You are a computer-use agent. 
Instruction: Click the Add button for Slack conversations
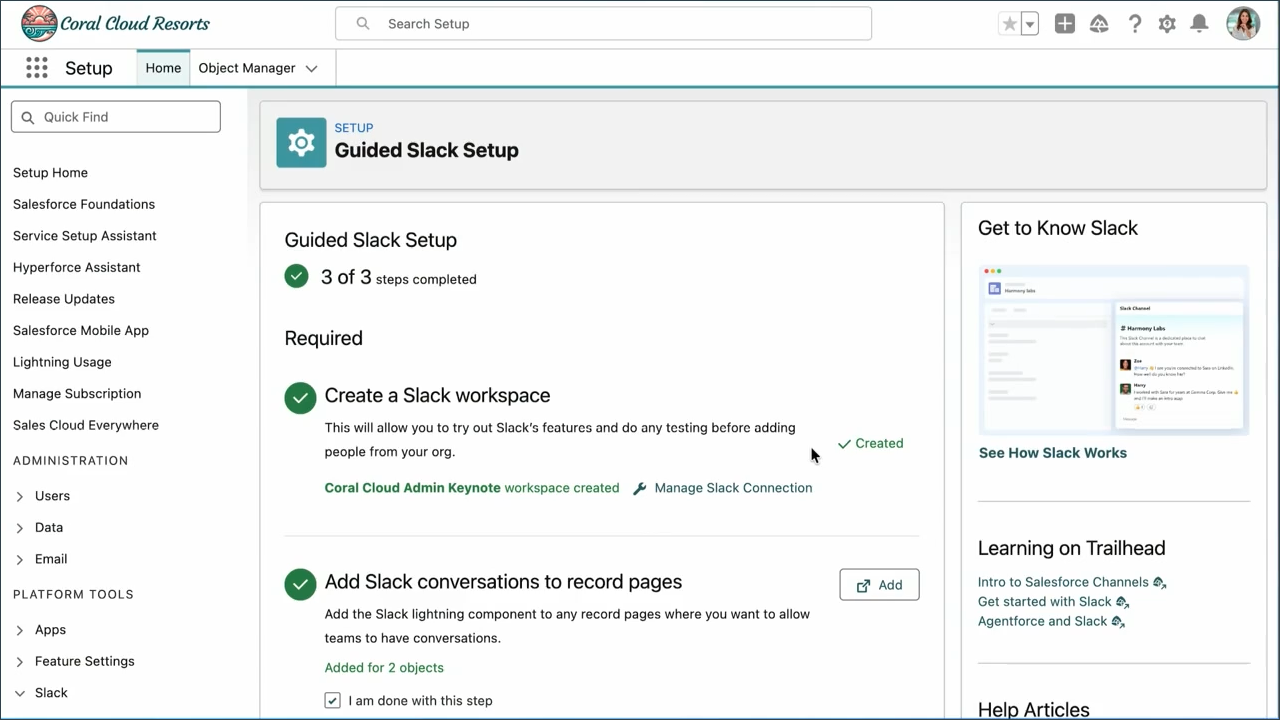tap(879, 585)
